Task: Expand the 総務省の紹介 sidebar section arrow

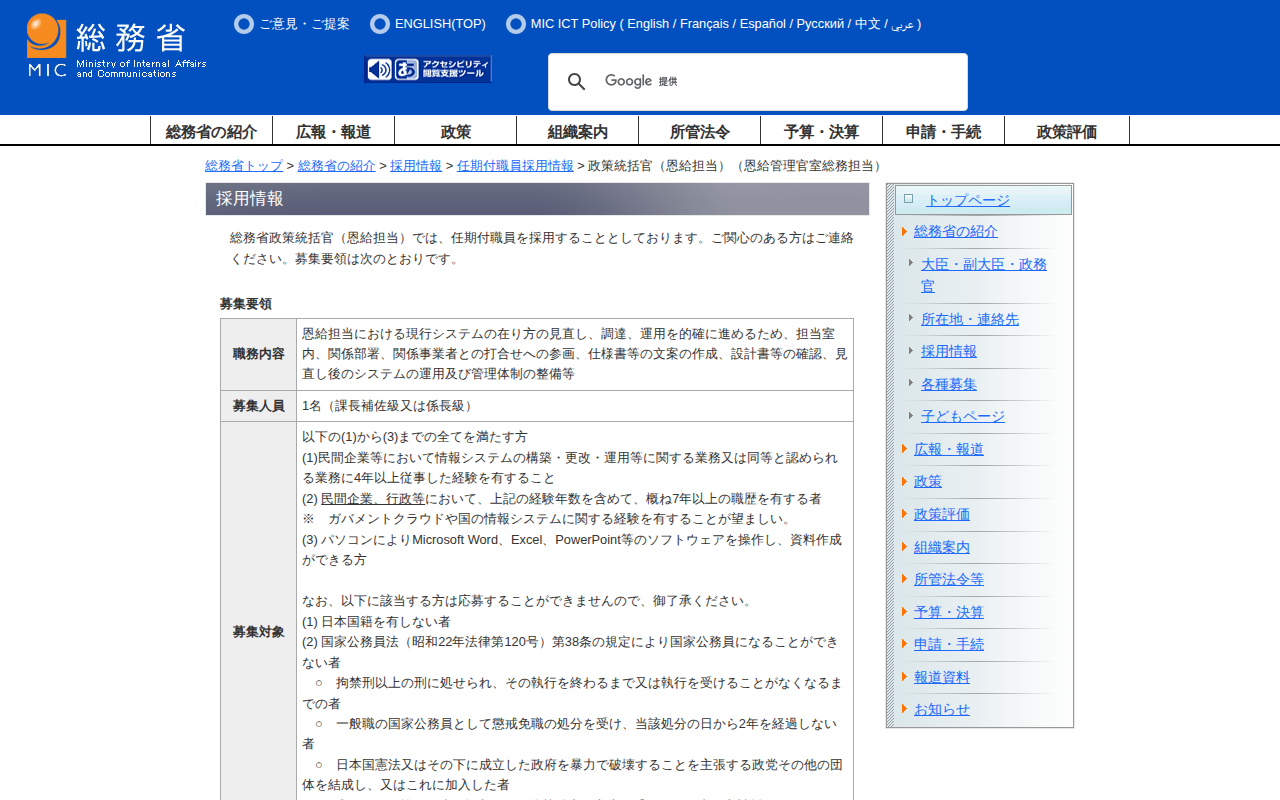Action: [904, 231]
